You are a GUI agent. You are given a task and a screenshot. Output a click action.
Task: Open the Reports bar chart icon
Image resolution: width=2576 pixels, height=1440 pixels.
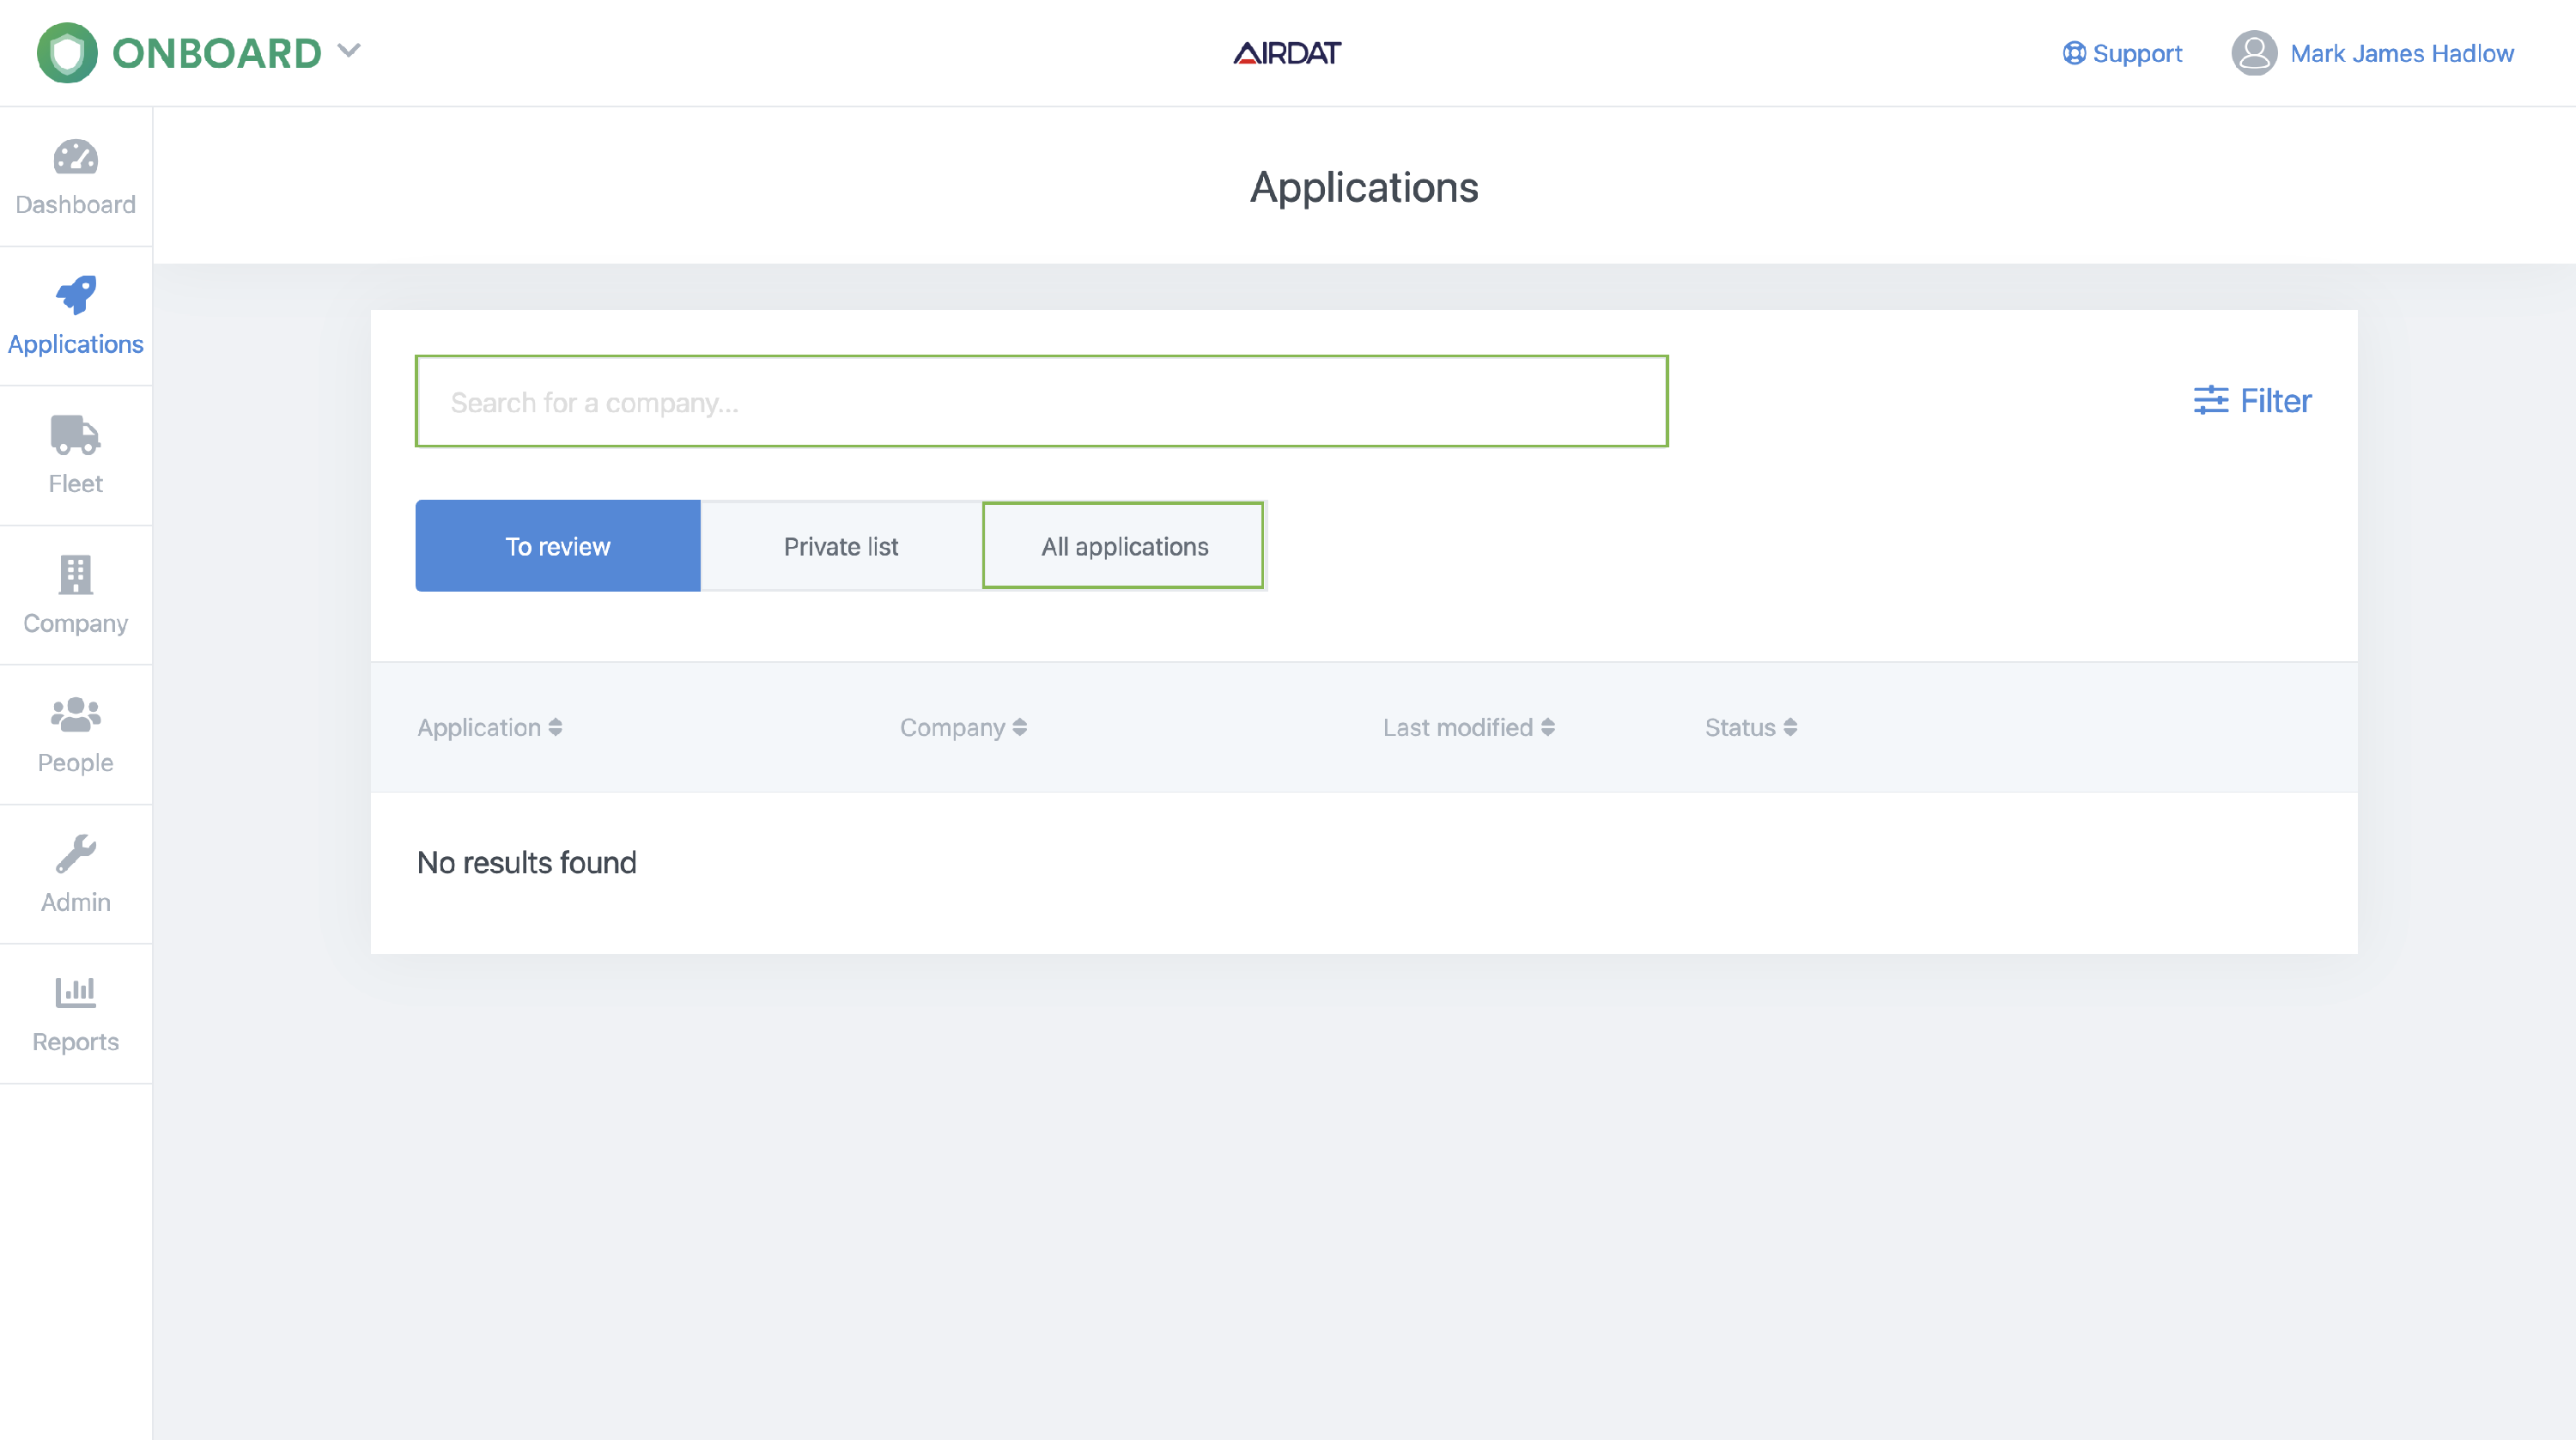[x=75, y=993]
